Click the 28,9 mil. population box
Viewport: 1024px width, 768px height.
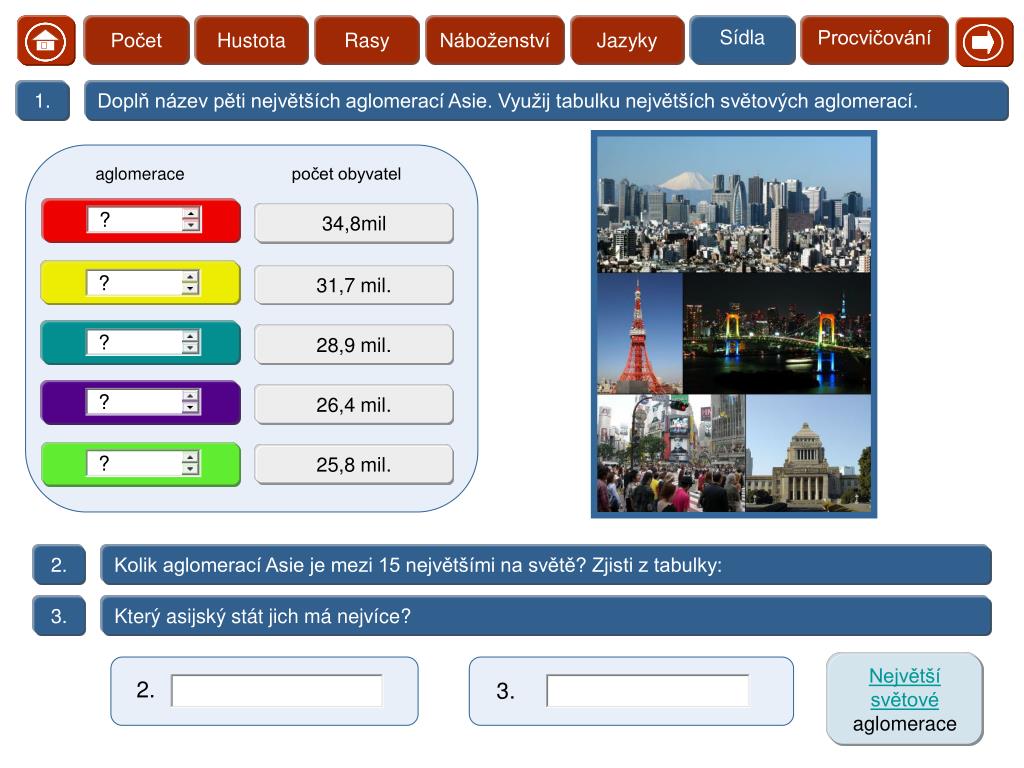354,344
